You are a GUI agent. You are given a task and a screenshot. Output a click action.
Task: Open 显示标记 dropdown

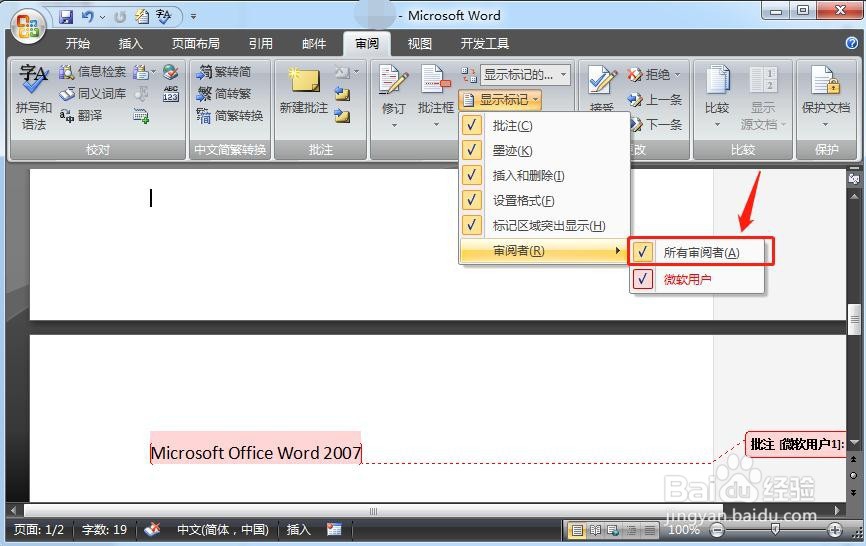click(500, 100)
